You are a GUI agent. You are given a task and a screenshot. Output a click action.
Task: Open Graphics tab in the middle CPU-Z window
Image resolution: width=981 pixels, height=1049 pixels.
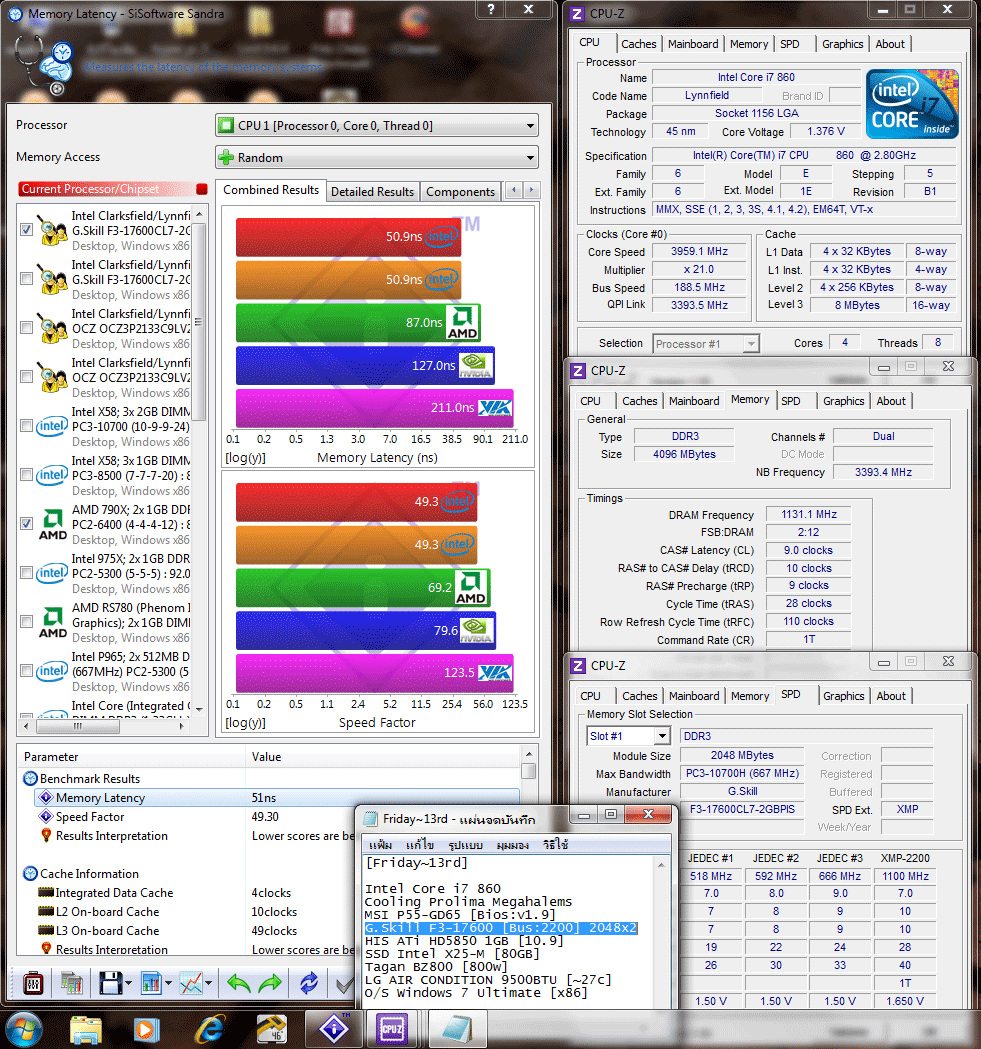point(843,401)
